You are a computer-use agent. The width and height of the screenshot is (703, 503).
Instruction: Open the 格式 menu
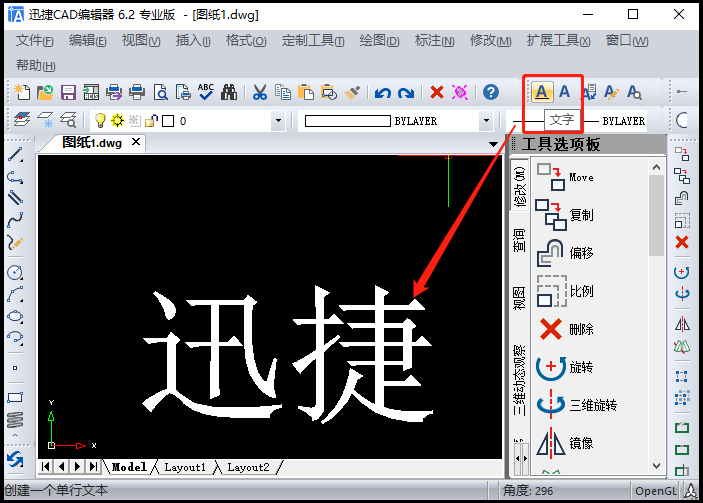click(246, 41)
